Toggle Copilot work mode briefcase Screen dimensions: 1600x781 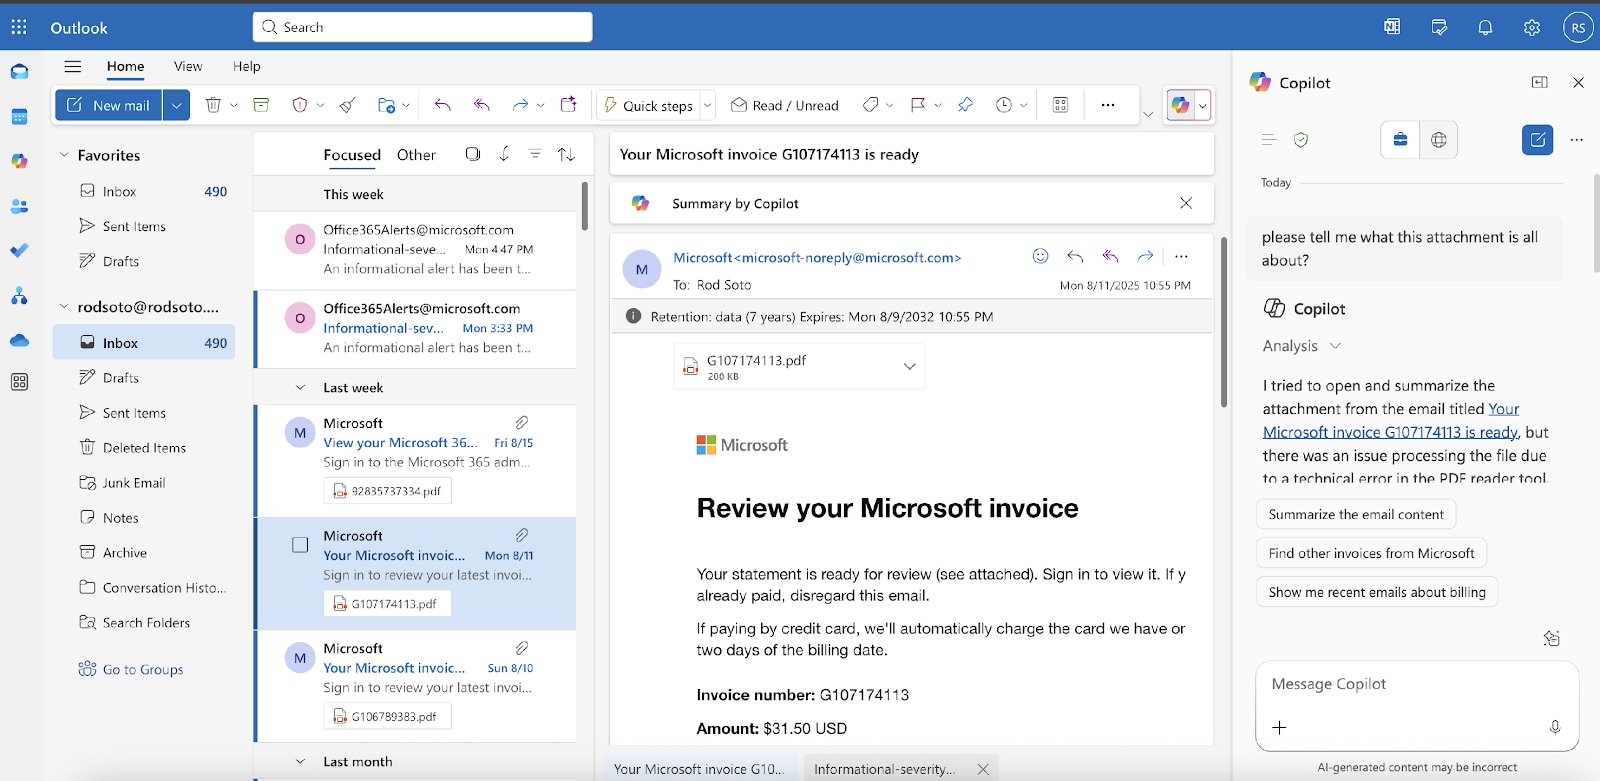tap(1400, 140)
